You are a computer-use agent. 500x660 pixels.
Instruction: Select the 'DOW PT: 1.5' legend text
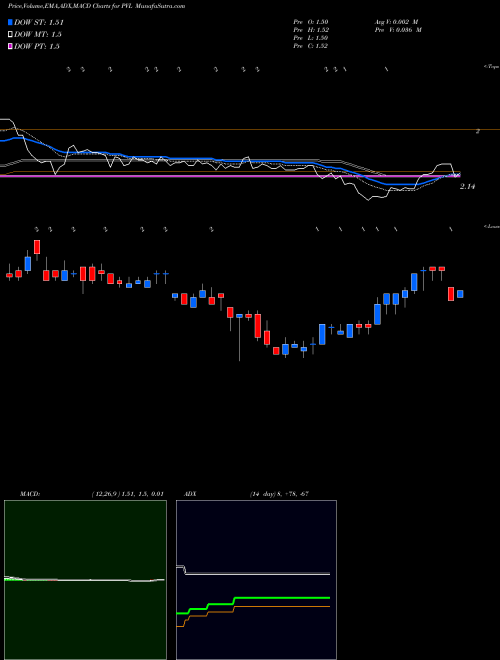click(x=37, y=46)
